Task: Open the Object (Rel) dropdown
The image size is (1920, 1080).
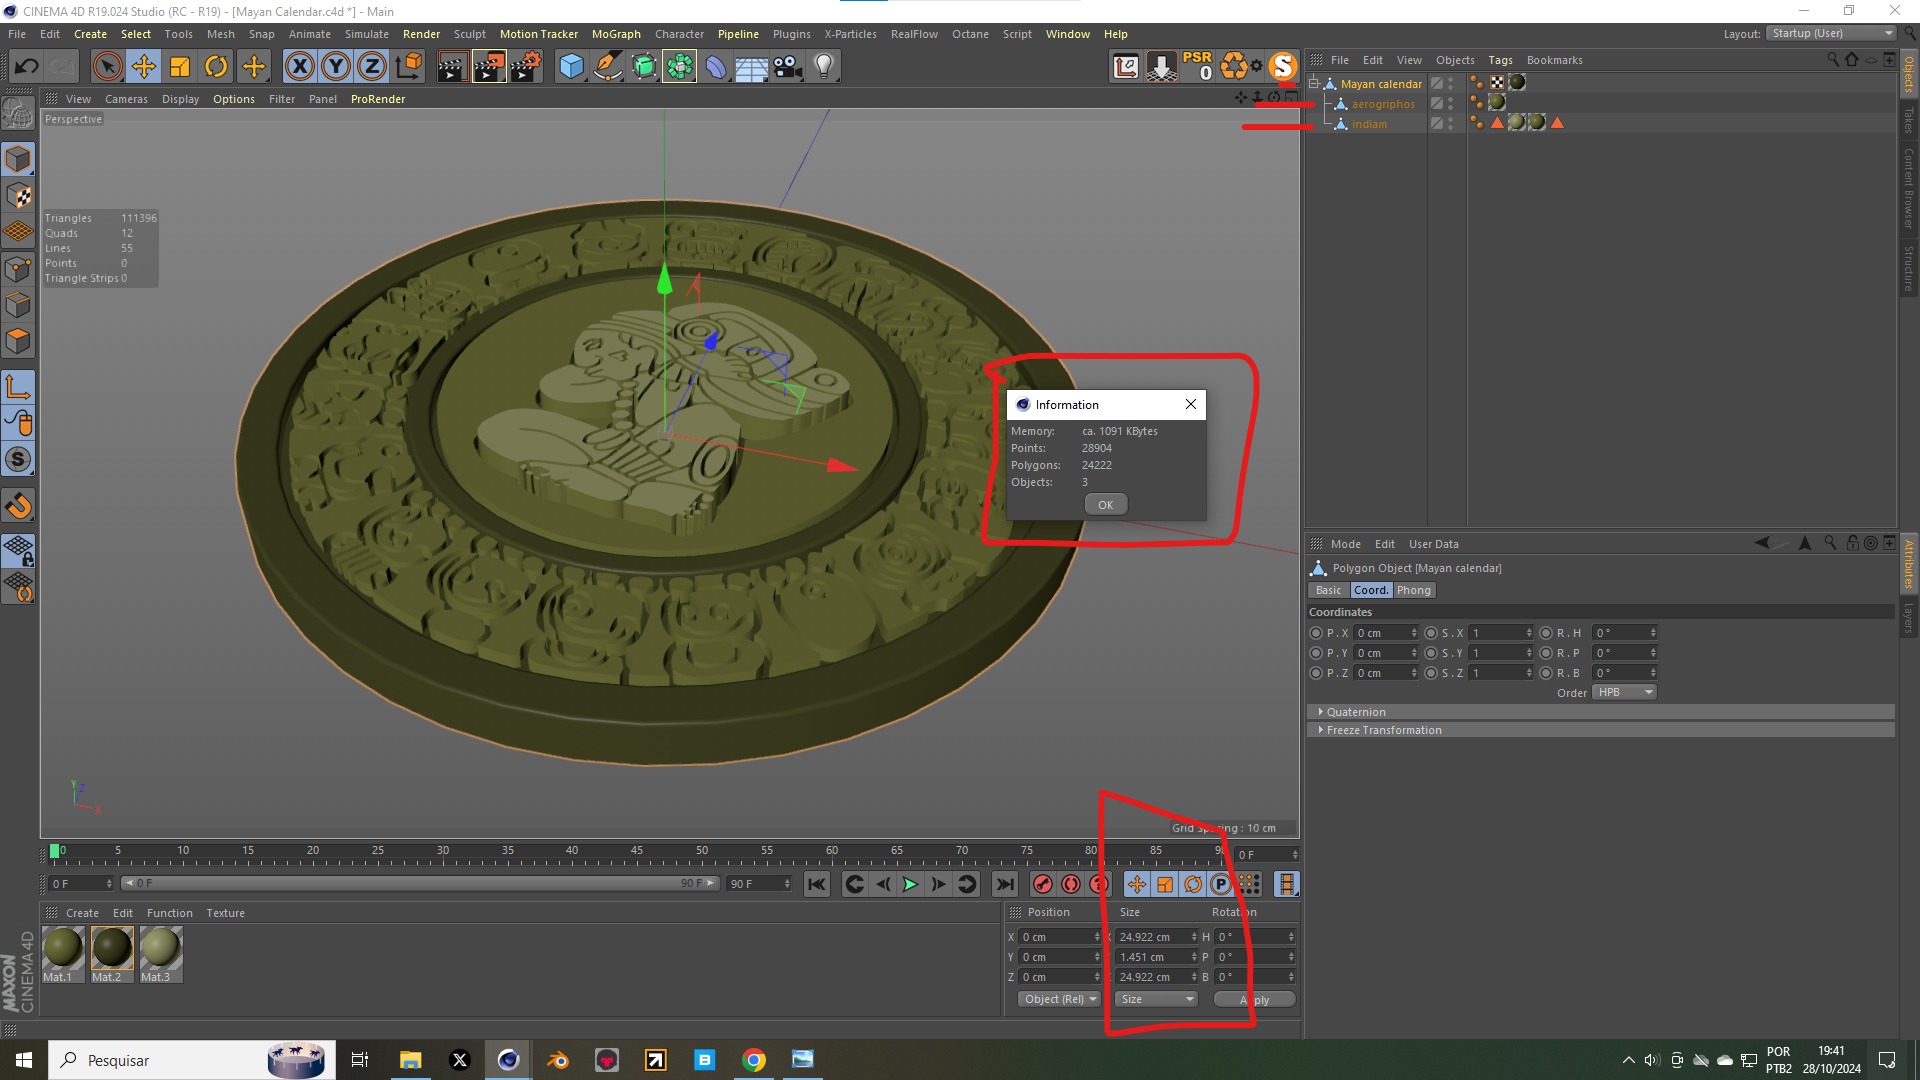Action: 1059,999
